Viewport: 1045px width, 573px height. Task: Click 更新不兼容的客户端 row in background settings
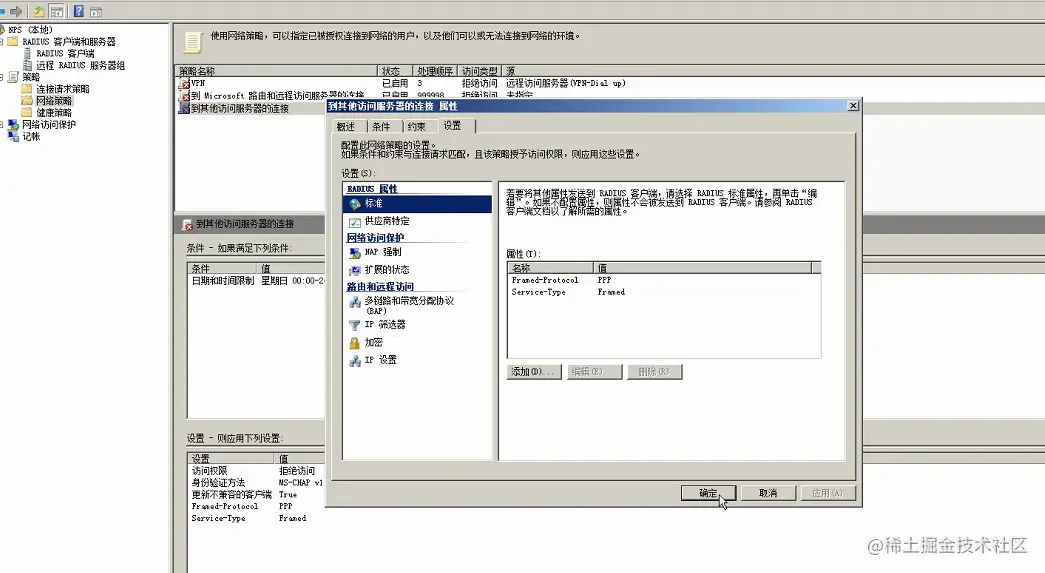[x=257, y=494]
